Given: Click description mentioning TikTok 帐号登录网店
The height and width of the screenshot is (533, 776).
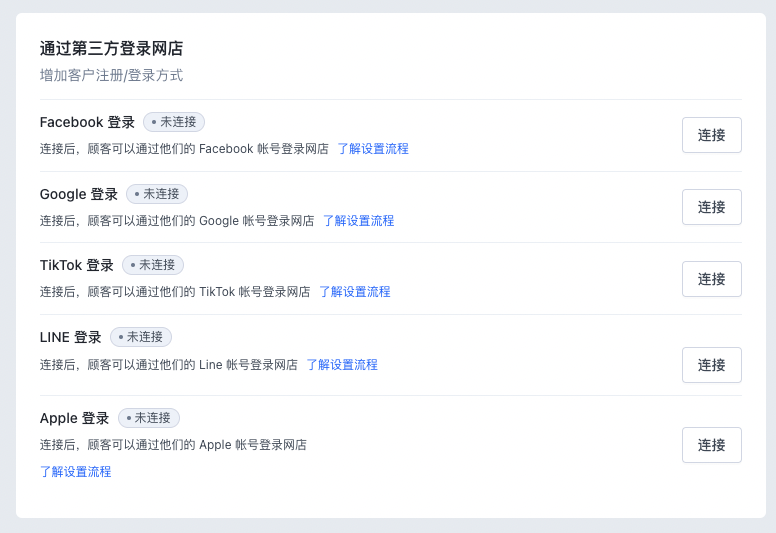Looking at the screenshot, I should click(175, 292).
